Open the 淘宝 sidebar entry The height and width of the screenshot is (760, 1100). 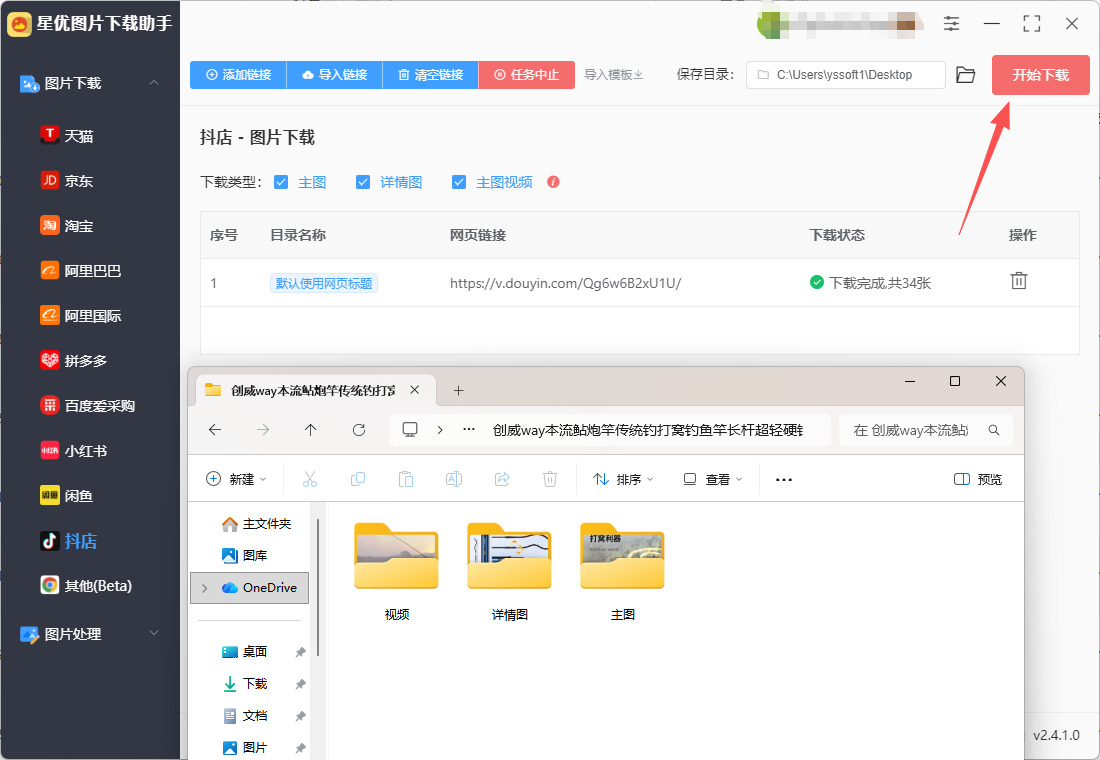click(67, 225)
